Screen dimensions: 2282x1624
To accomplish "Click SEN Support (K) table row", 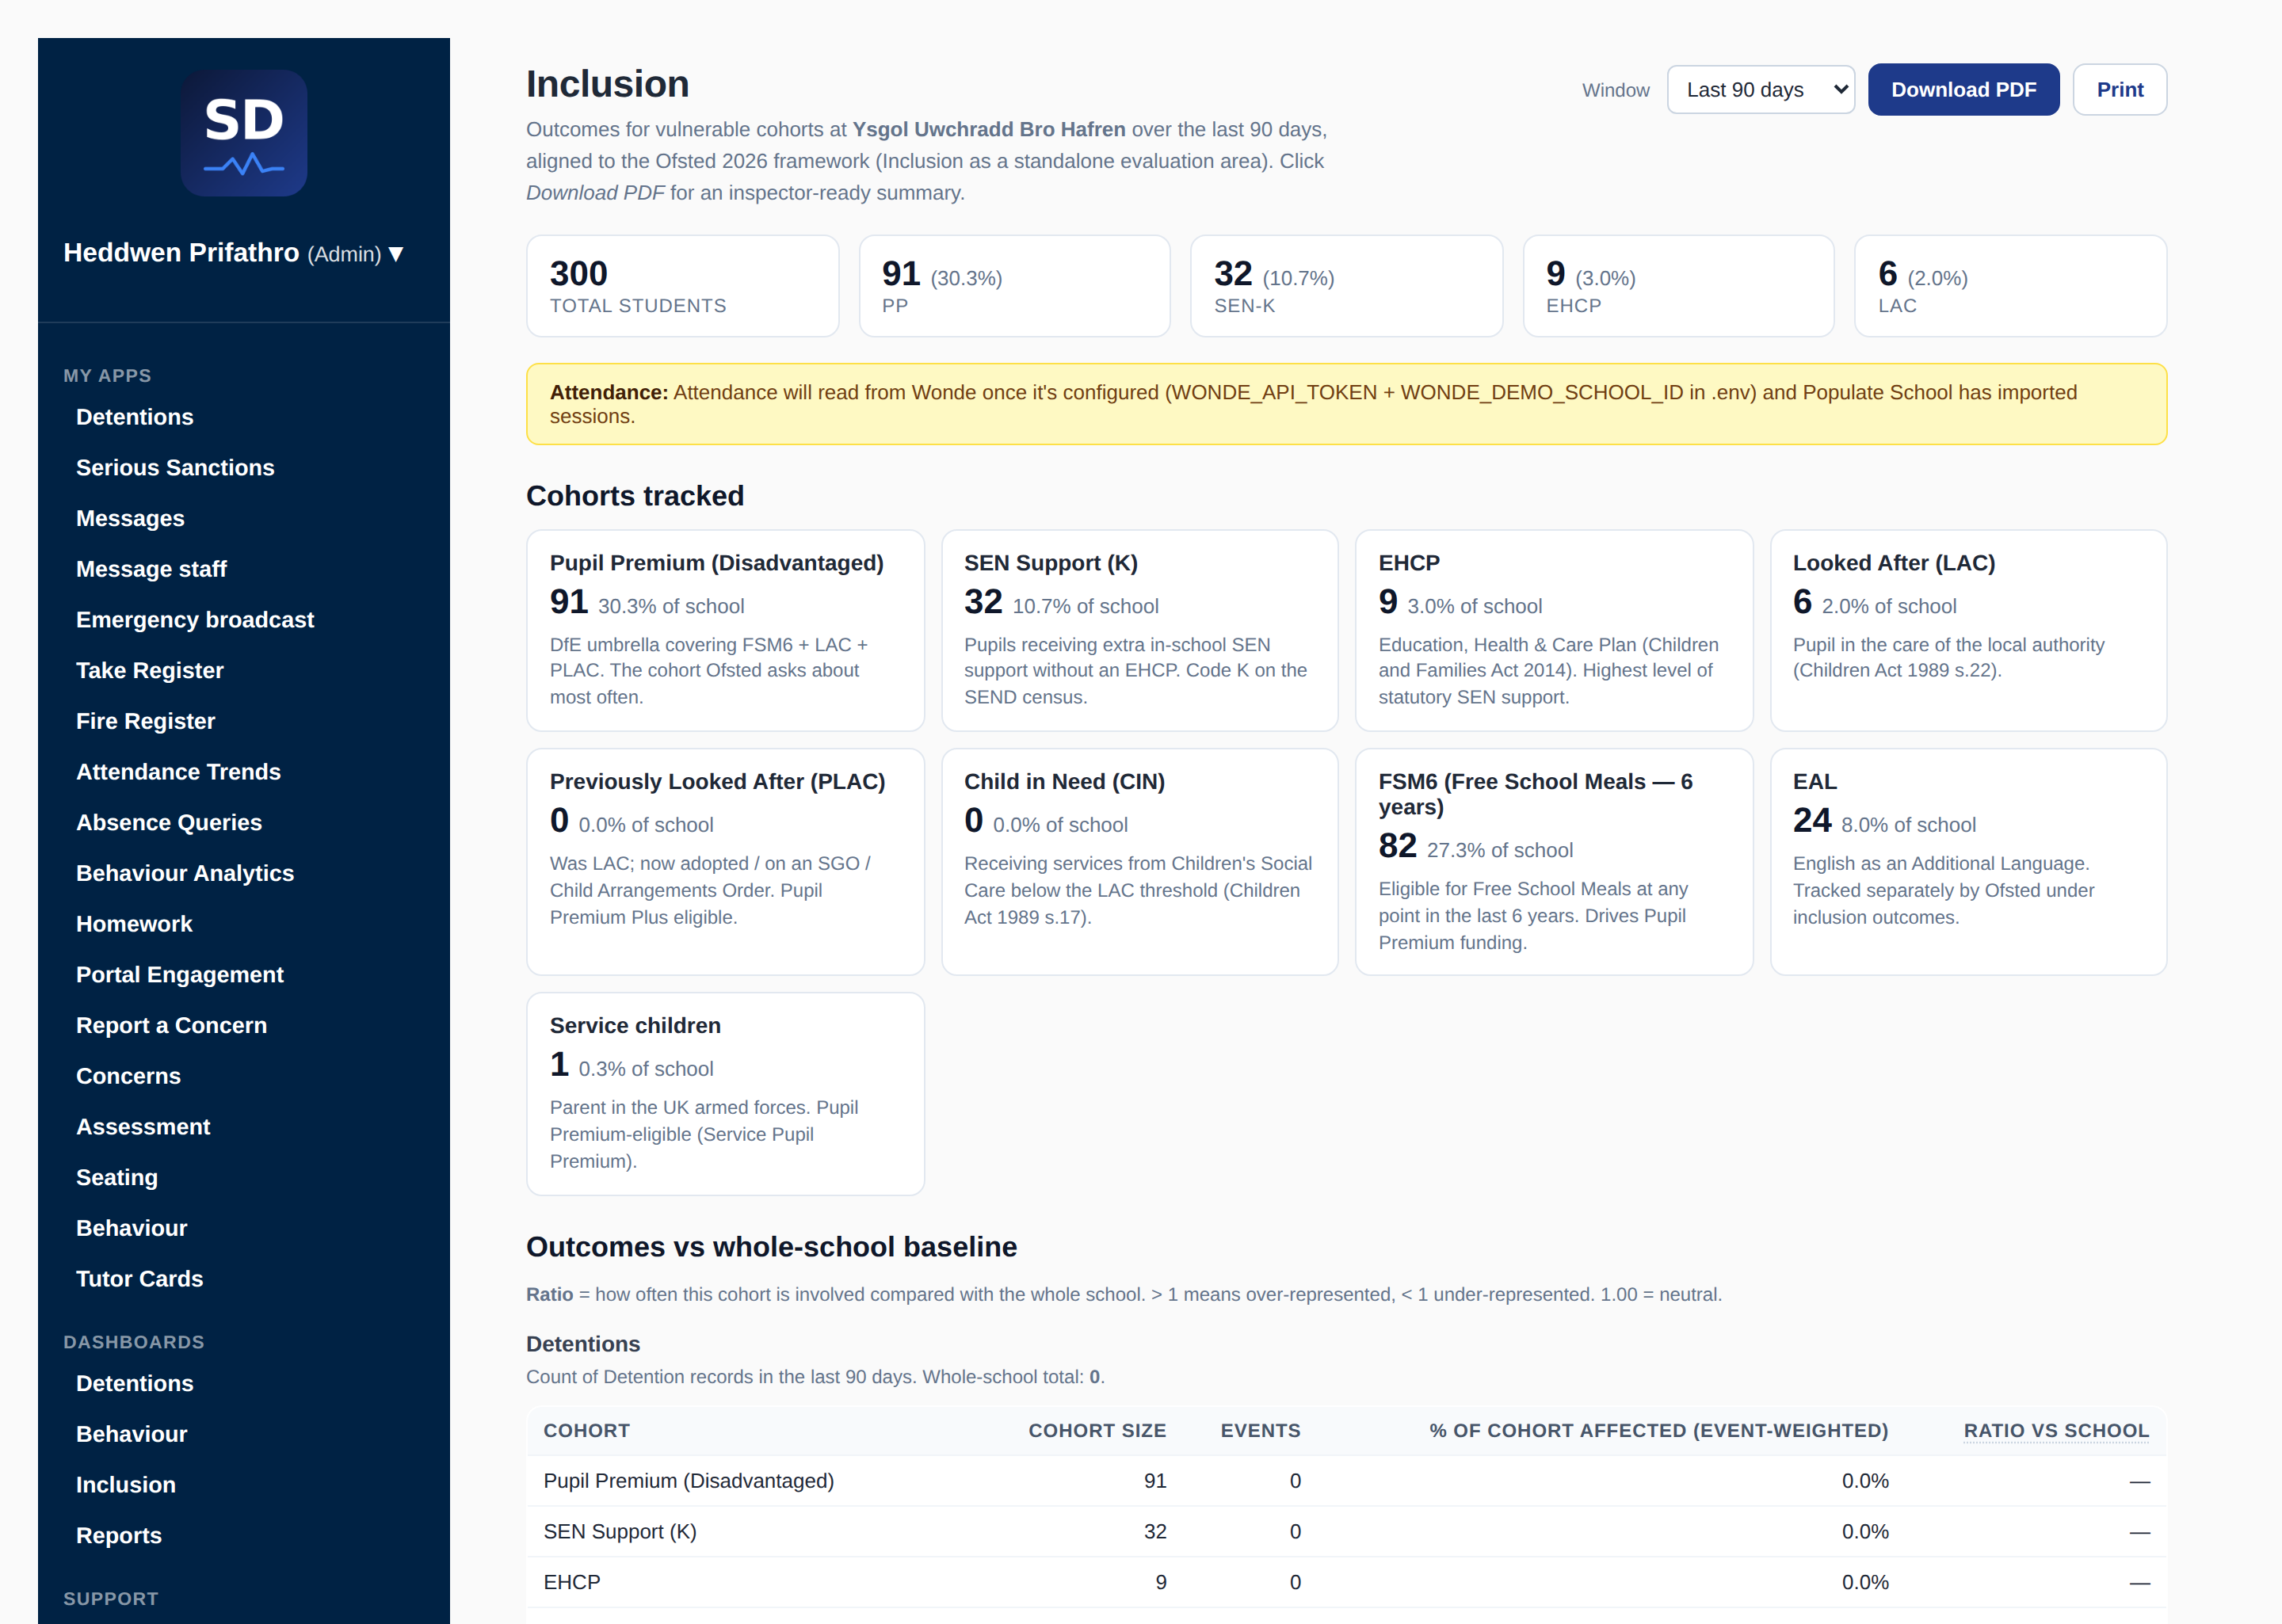I will [x=1346, y=1532].
